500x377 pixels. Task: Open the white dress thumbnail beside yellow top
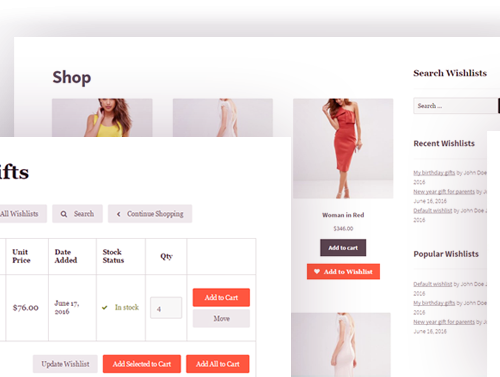(x=223, y=117)
